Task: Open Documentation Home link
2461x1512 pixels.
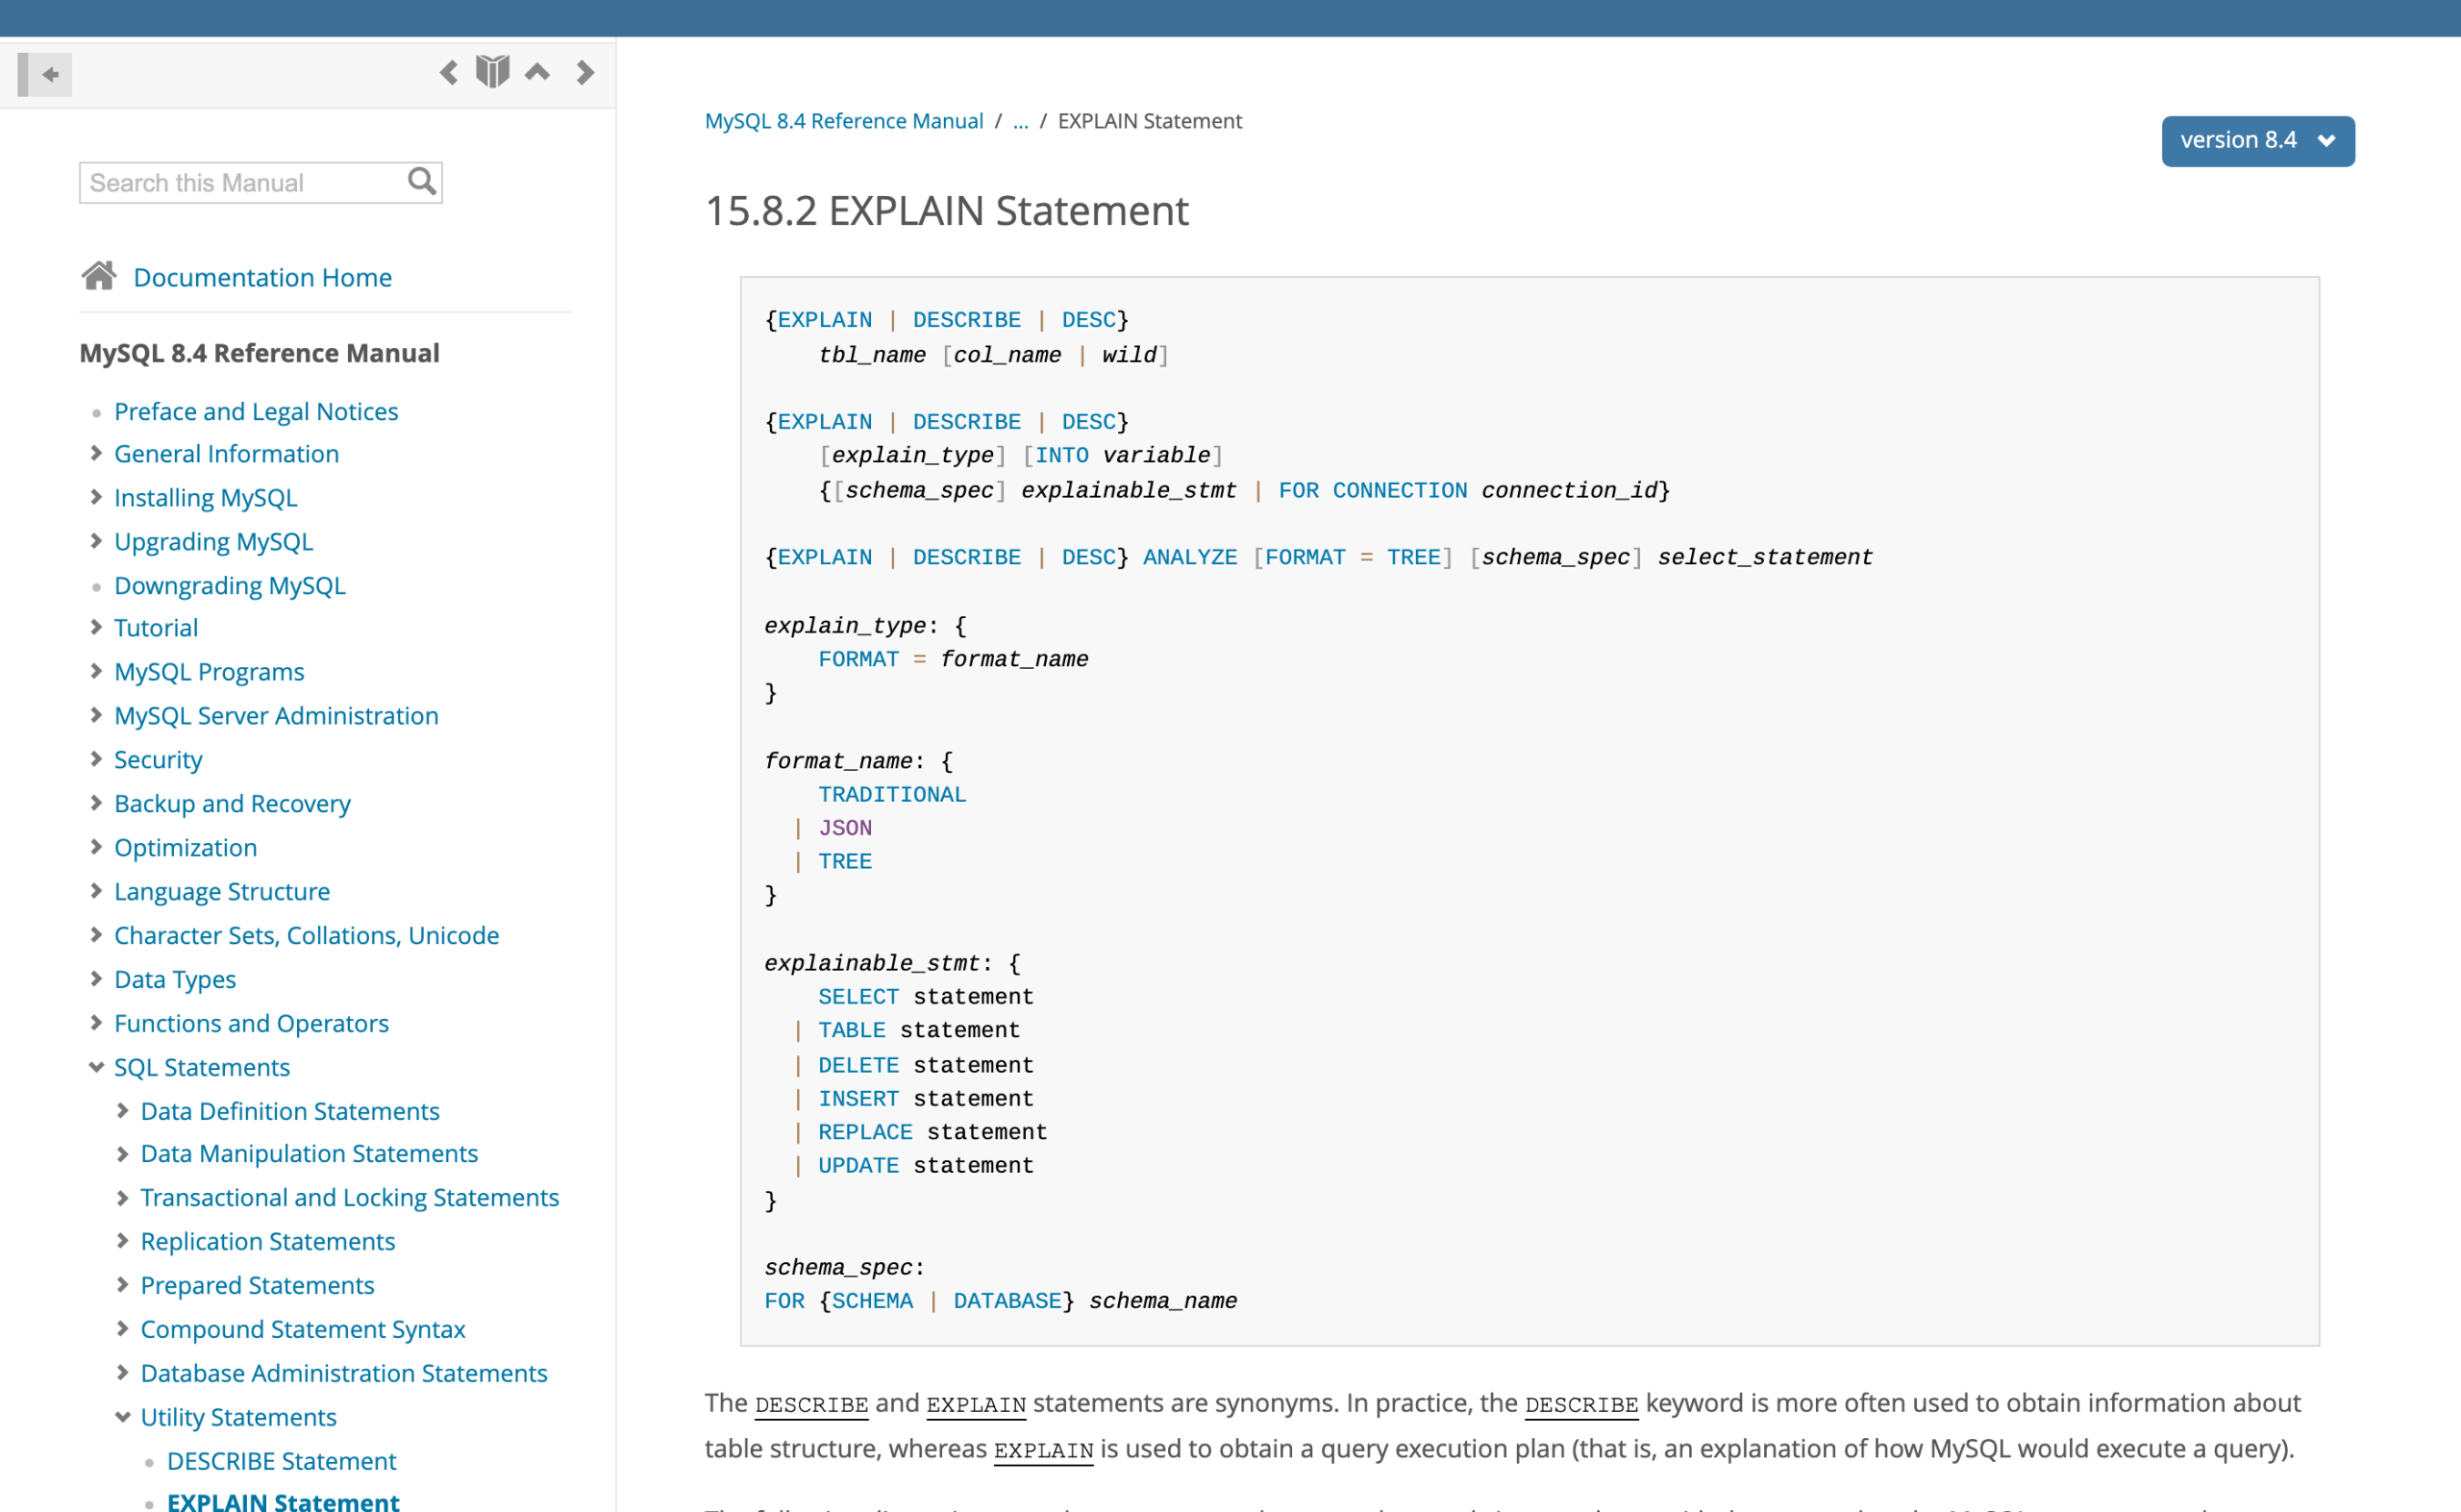Action: [x=263, y=277]
